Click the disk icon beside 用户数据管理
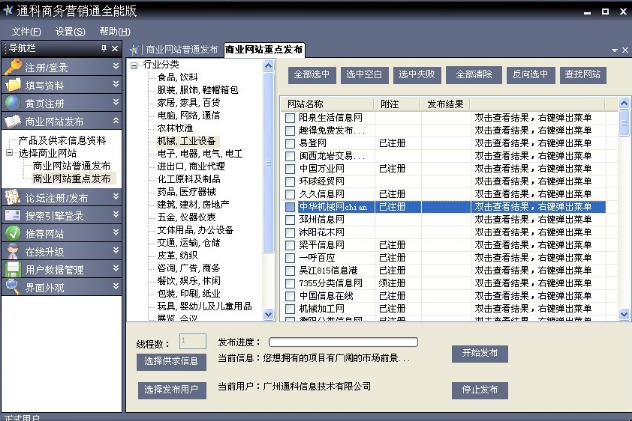This screenshot has height=421, width=632. [x=12, y=269]
